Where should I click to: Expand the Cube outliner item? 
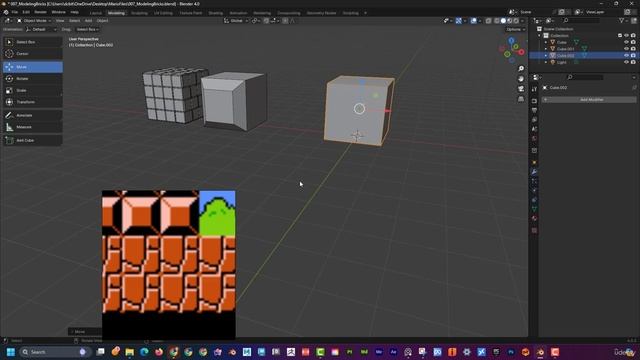546,42
